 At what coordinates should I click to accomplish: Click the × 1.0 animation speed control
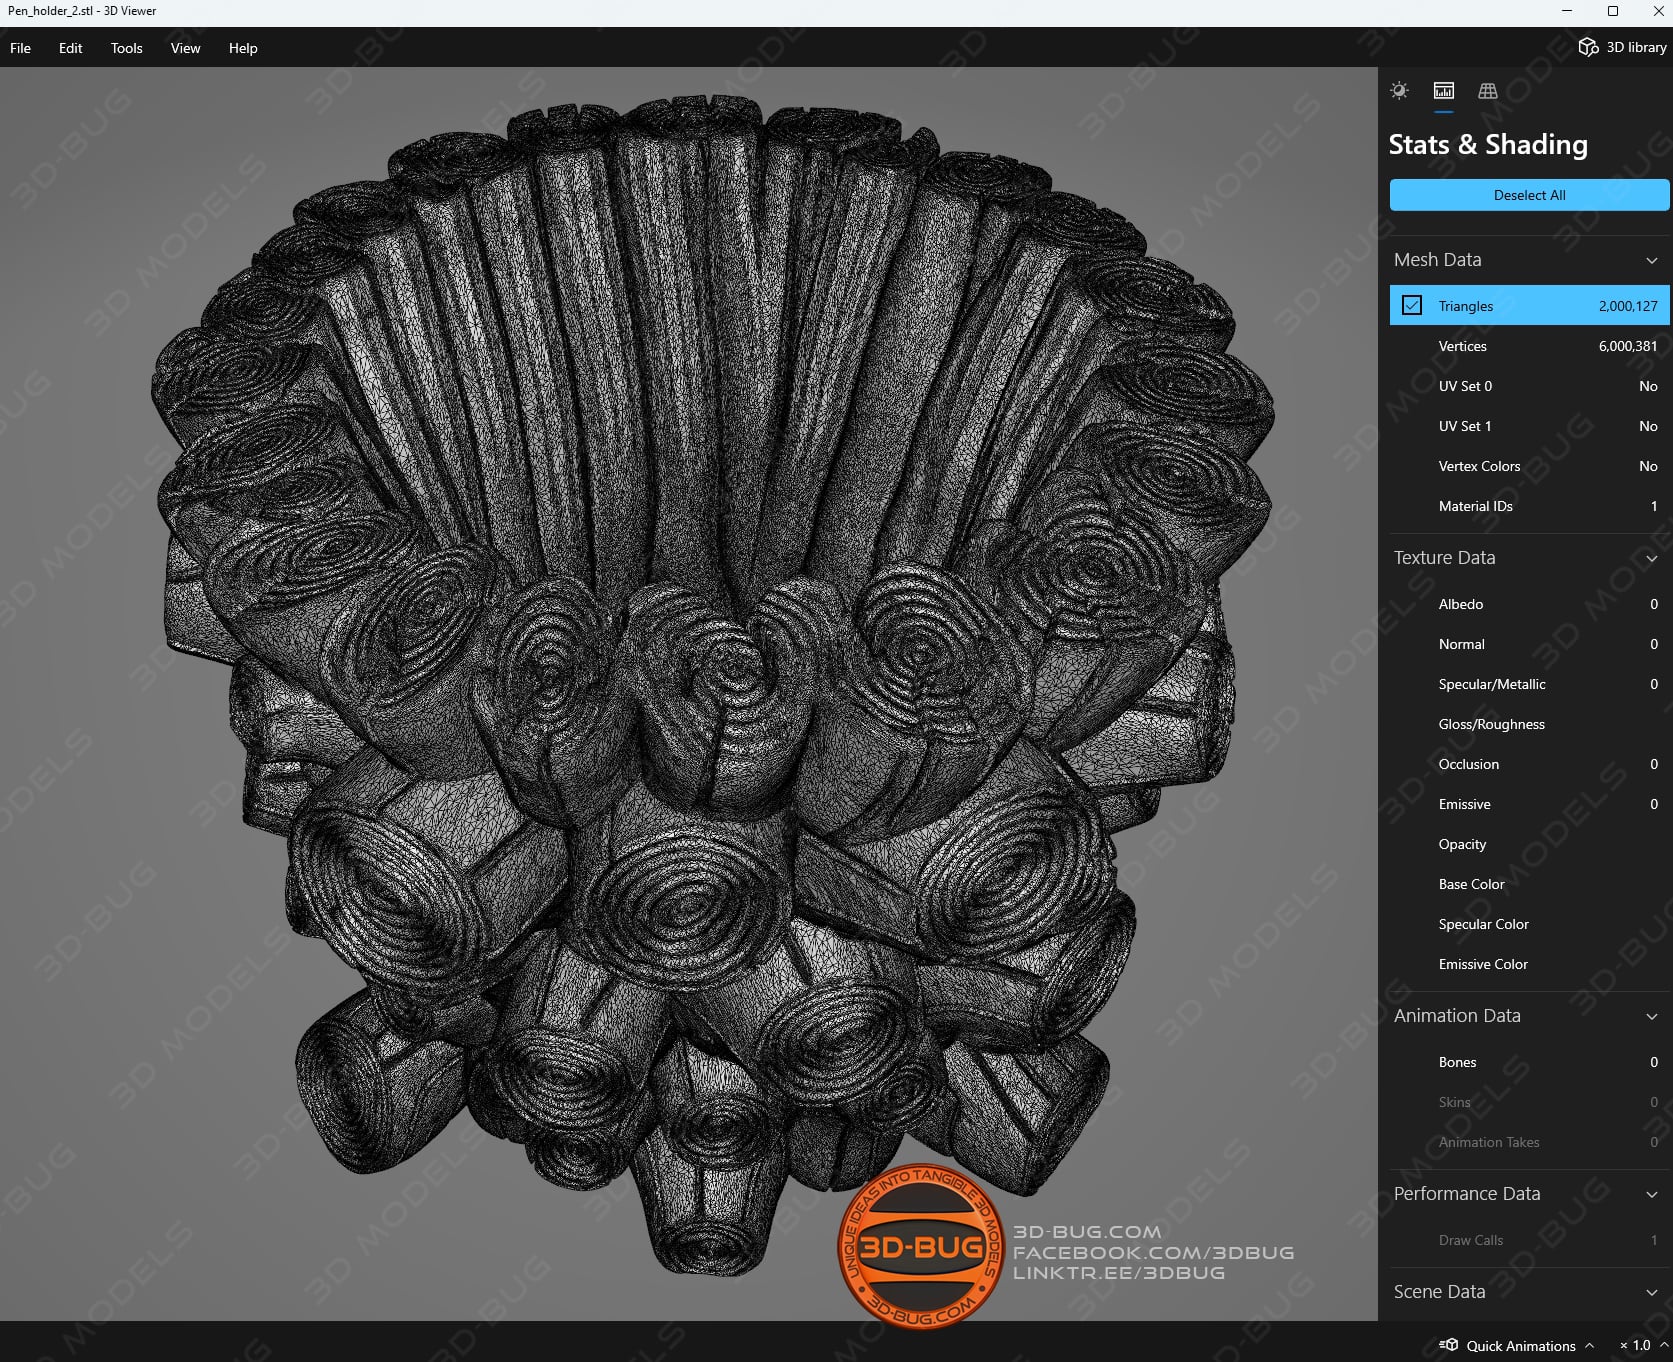point(1635,1345)
